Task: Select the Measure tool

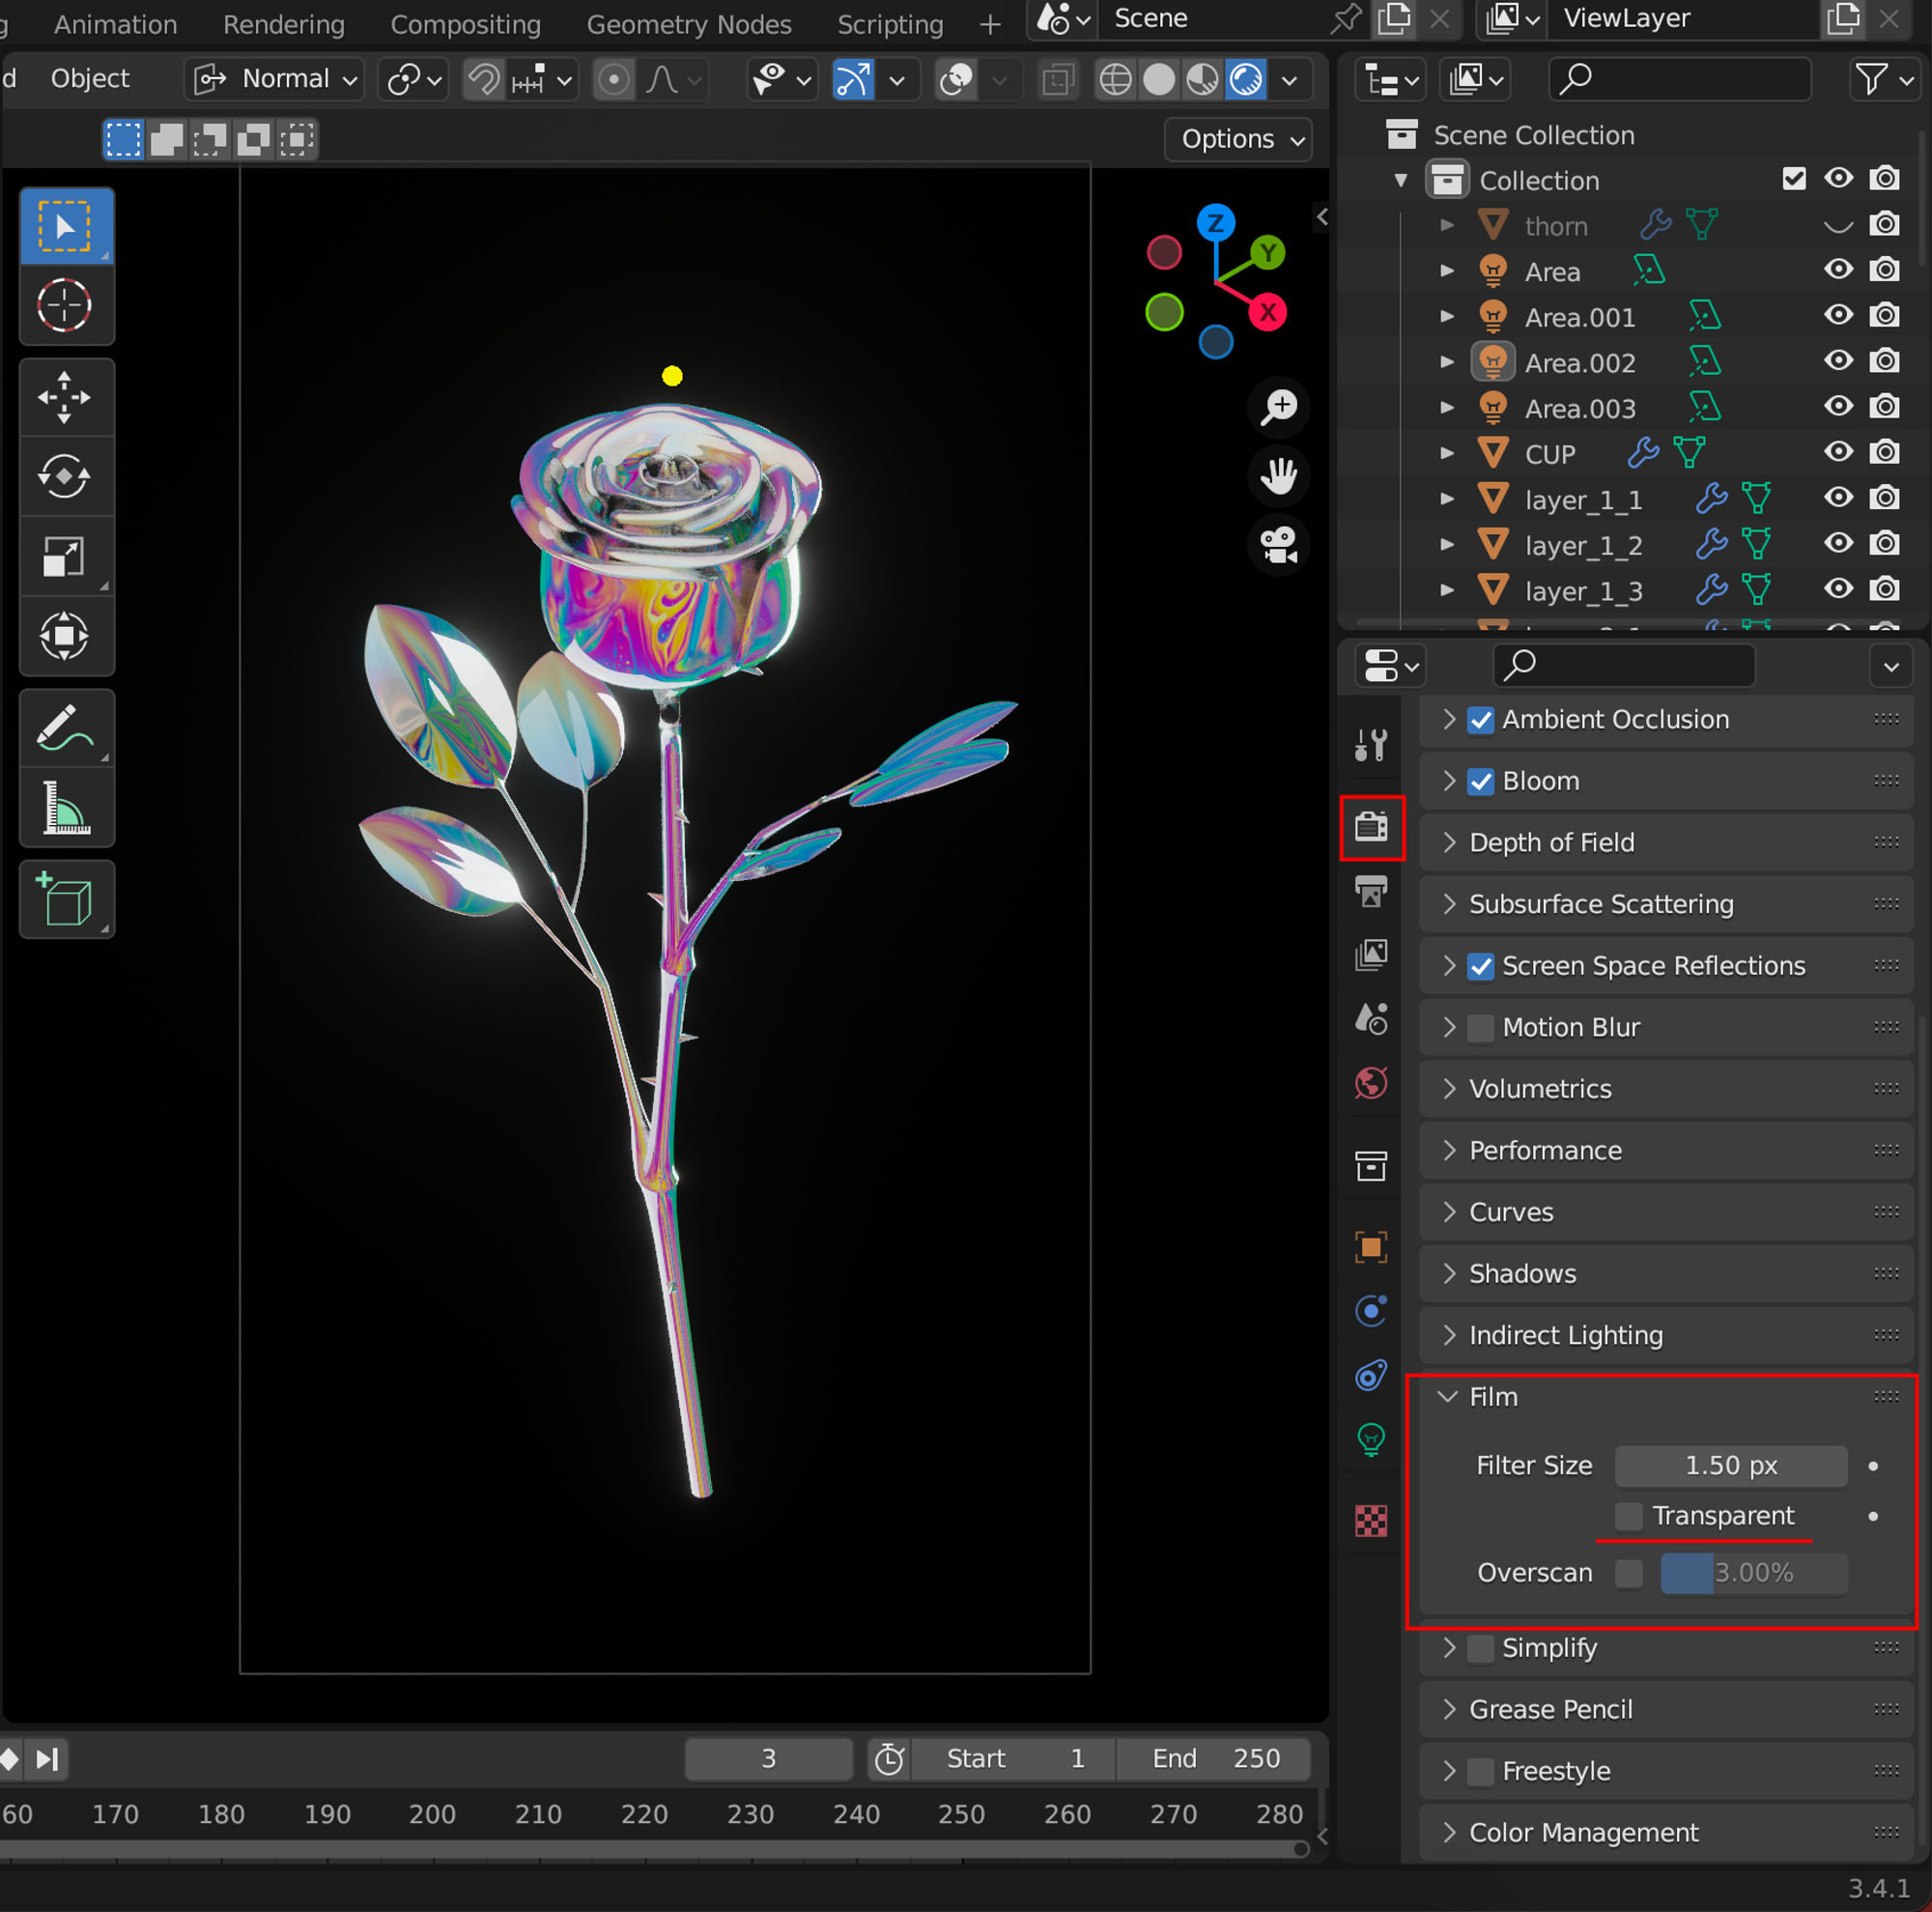Action: [65, 808]
